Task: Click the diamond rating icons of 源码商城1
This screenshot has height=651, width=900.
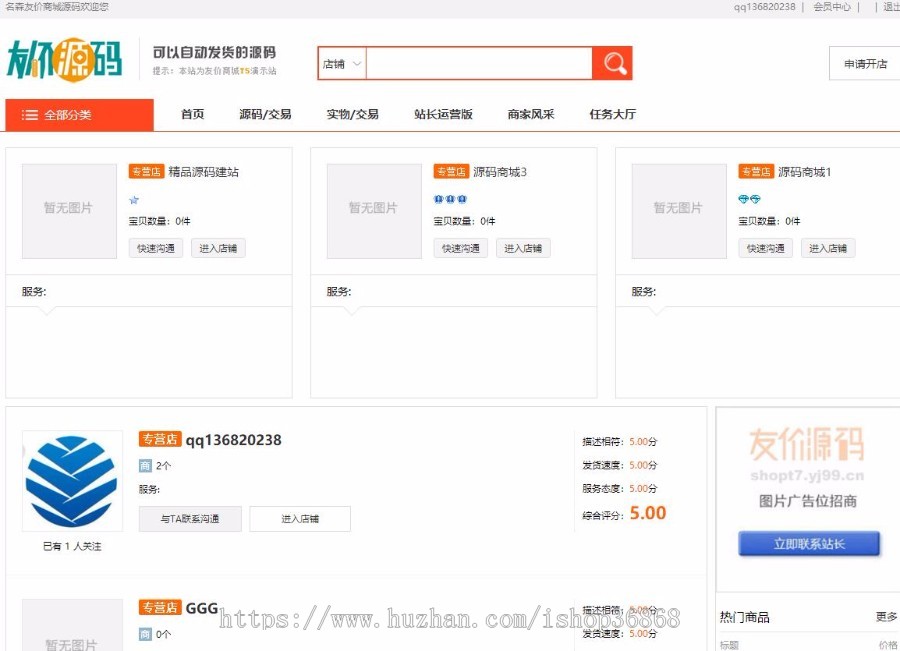Action: 749,199
